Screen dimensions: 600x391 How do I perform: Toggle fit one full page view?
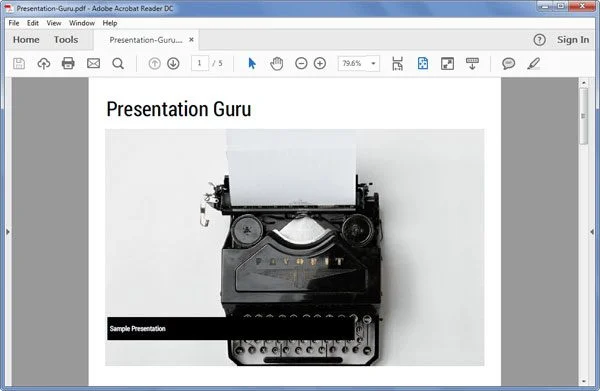pos(423,63)
